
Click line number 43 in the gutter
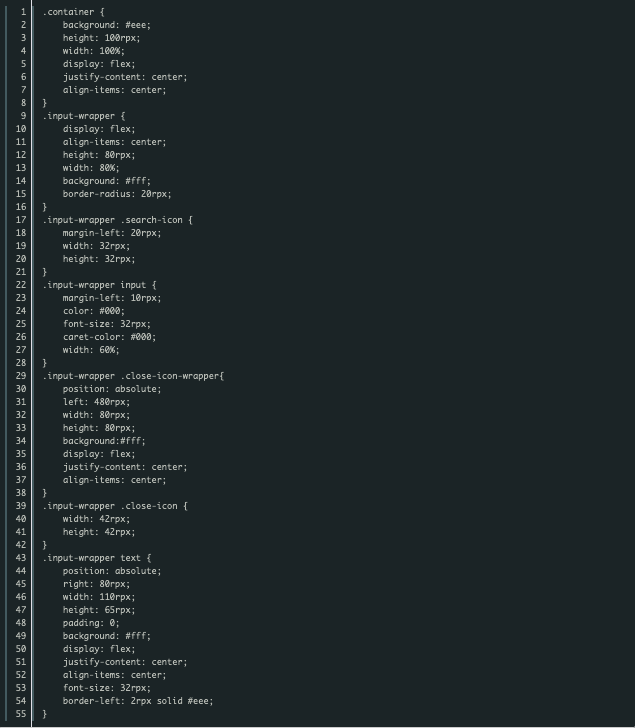coord(21,558)
